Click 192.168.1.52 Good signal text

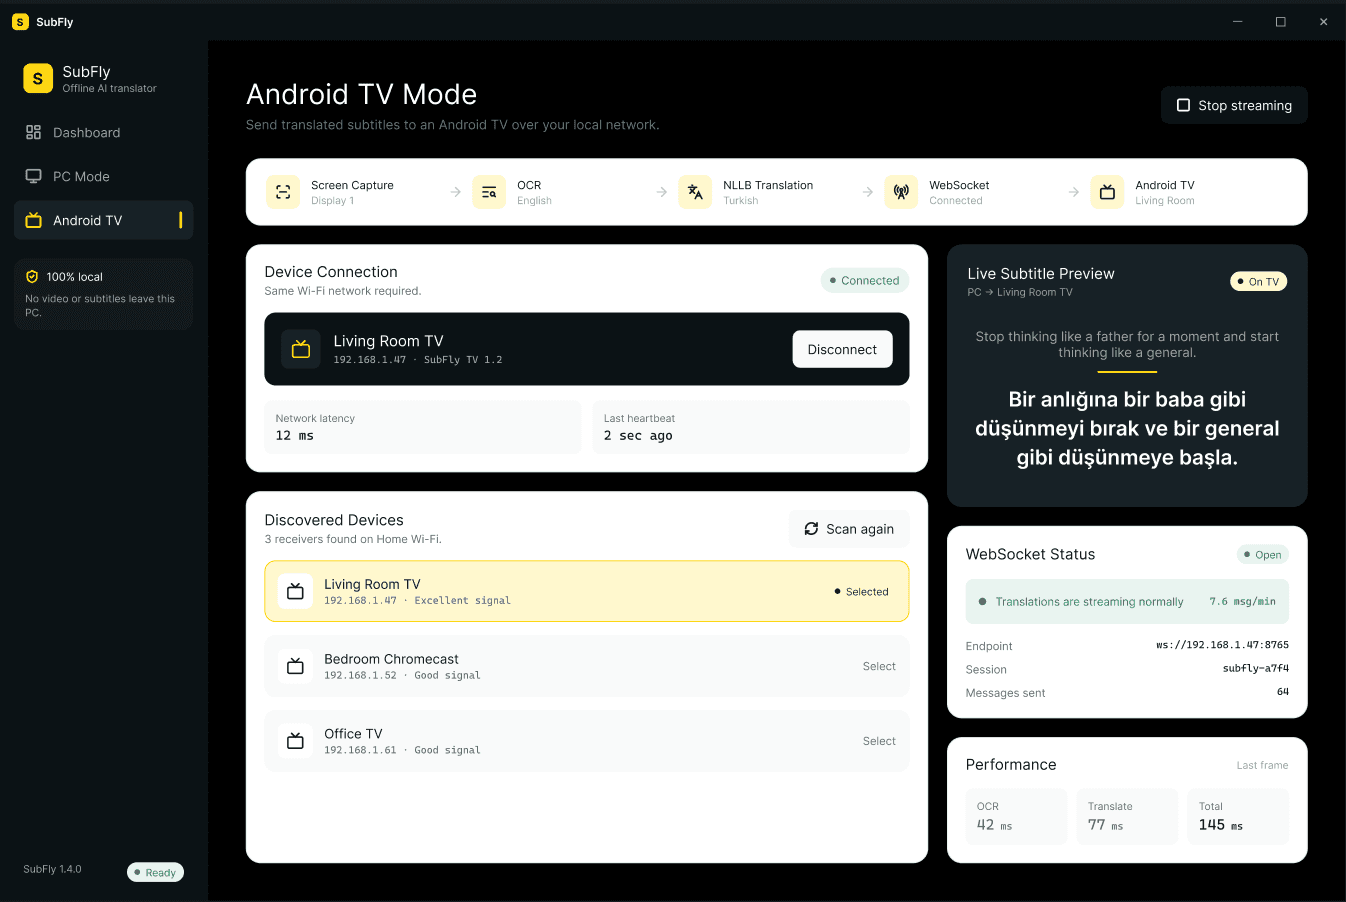point(402,675)
